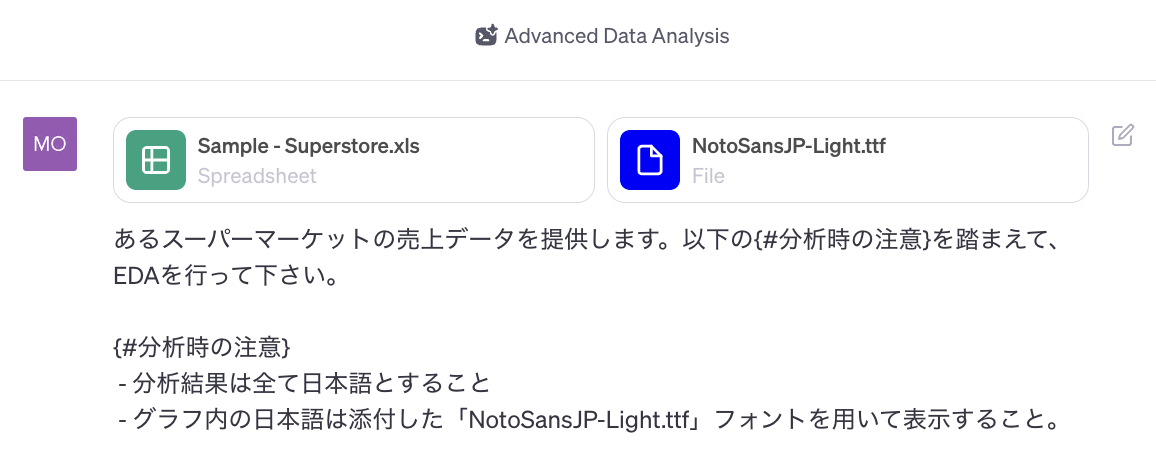The width and height of the screenshot is (1156, 460).
Task: Open the Sample - Superstore.xls filename
Action: pyautogui.click(x=308, y=146)
